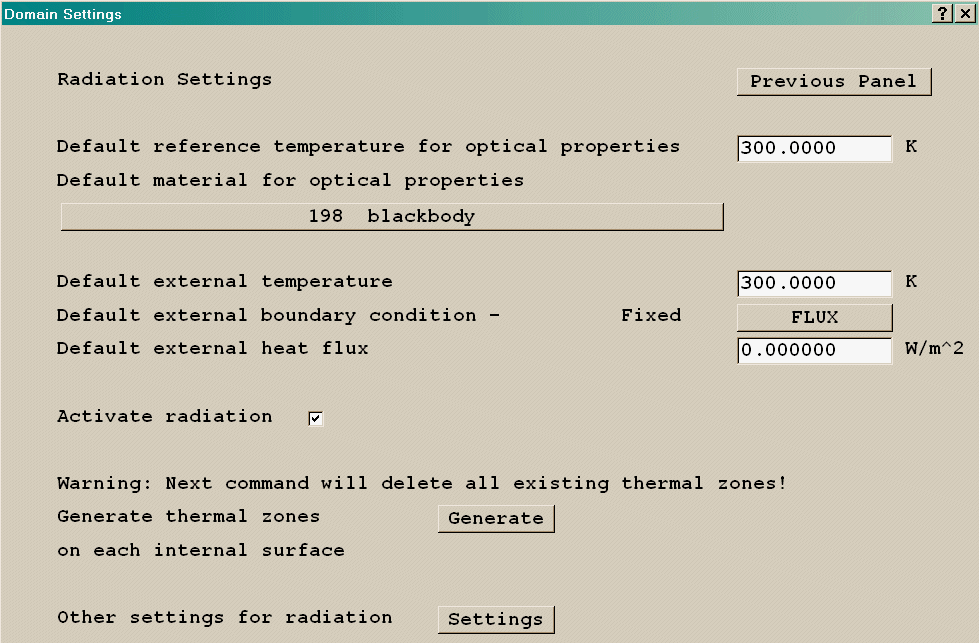The height and width of the screenshot is (643, 979).
Task: Uncheck the Activate radiation checkbox
Action: coord(316,419)
